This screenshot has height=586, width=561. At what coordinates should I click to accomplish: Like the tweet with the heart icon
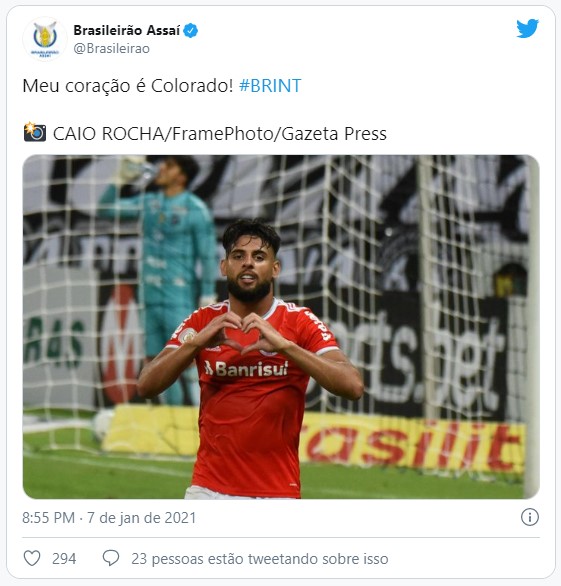point(32,558)
